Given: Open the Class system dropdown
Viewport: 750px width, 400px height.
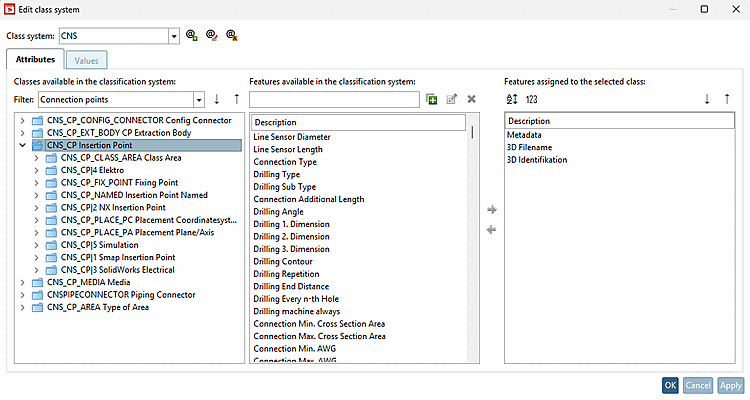Looking at the screenshot, I should pyautogui.click(x=174, y=36).
